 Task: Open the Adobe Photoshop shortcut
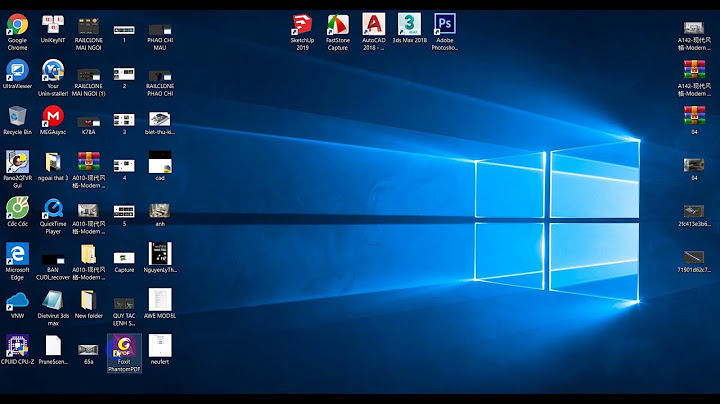444,24
